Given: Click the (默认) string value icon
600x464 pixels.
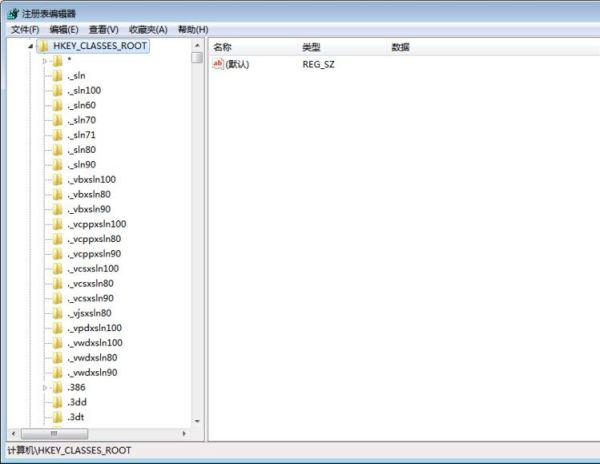Looking at the screenshot, I should (218, 64).
